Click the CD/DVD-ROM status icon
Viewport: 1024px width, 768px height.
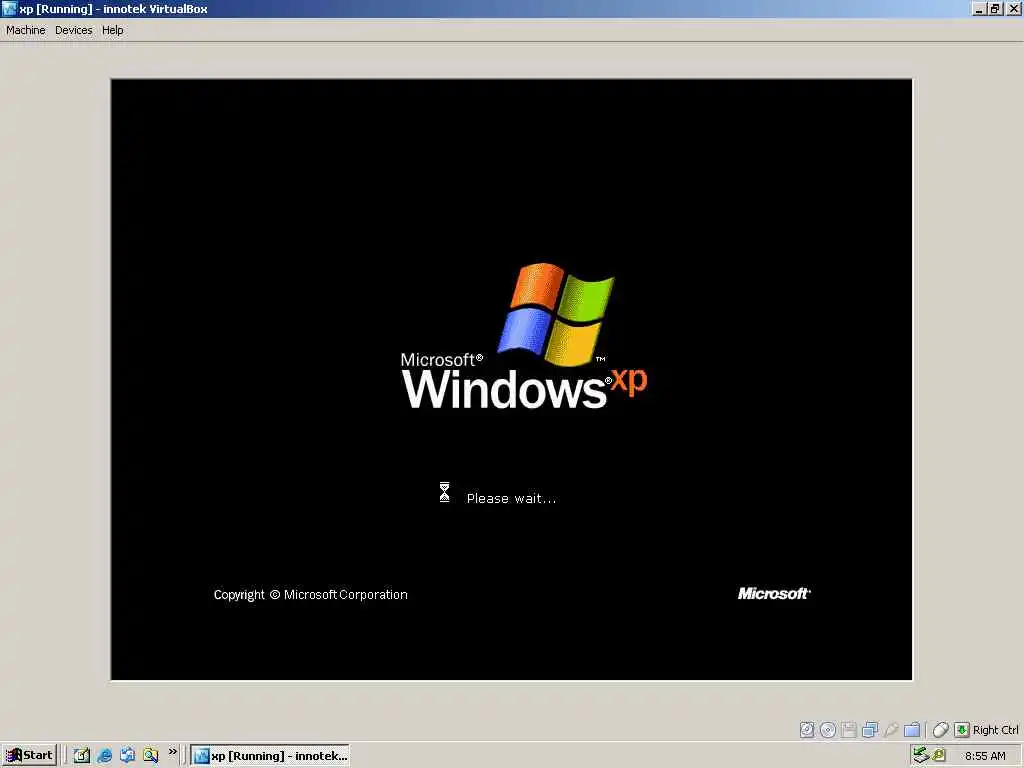[828, 729]
